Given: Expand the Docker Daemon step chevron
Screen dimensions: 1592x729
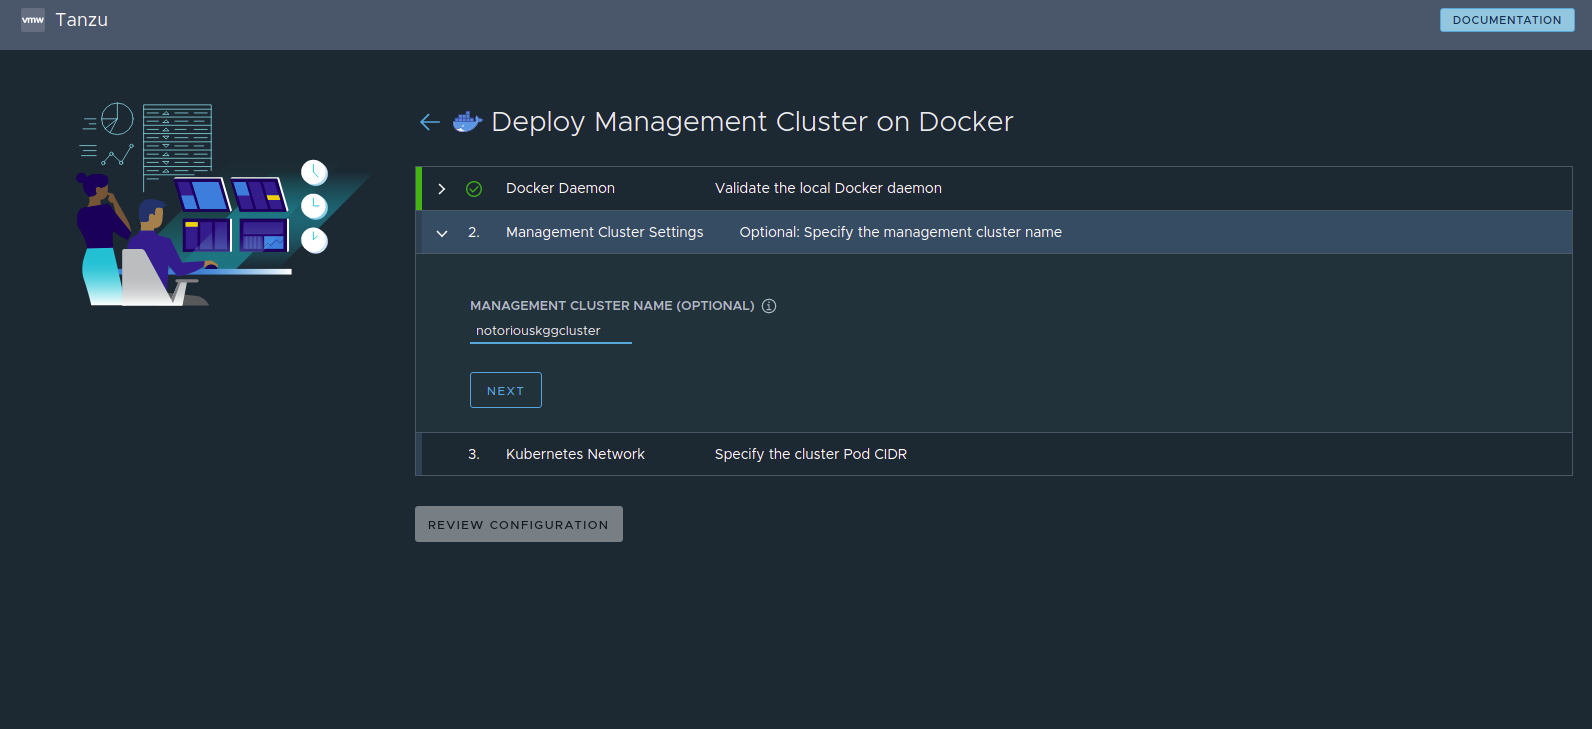Looking at the screenshot, I should [442, 189].
